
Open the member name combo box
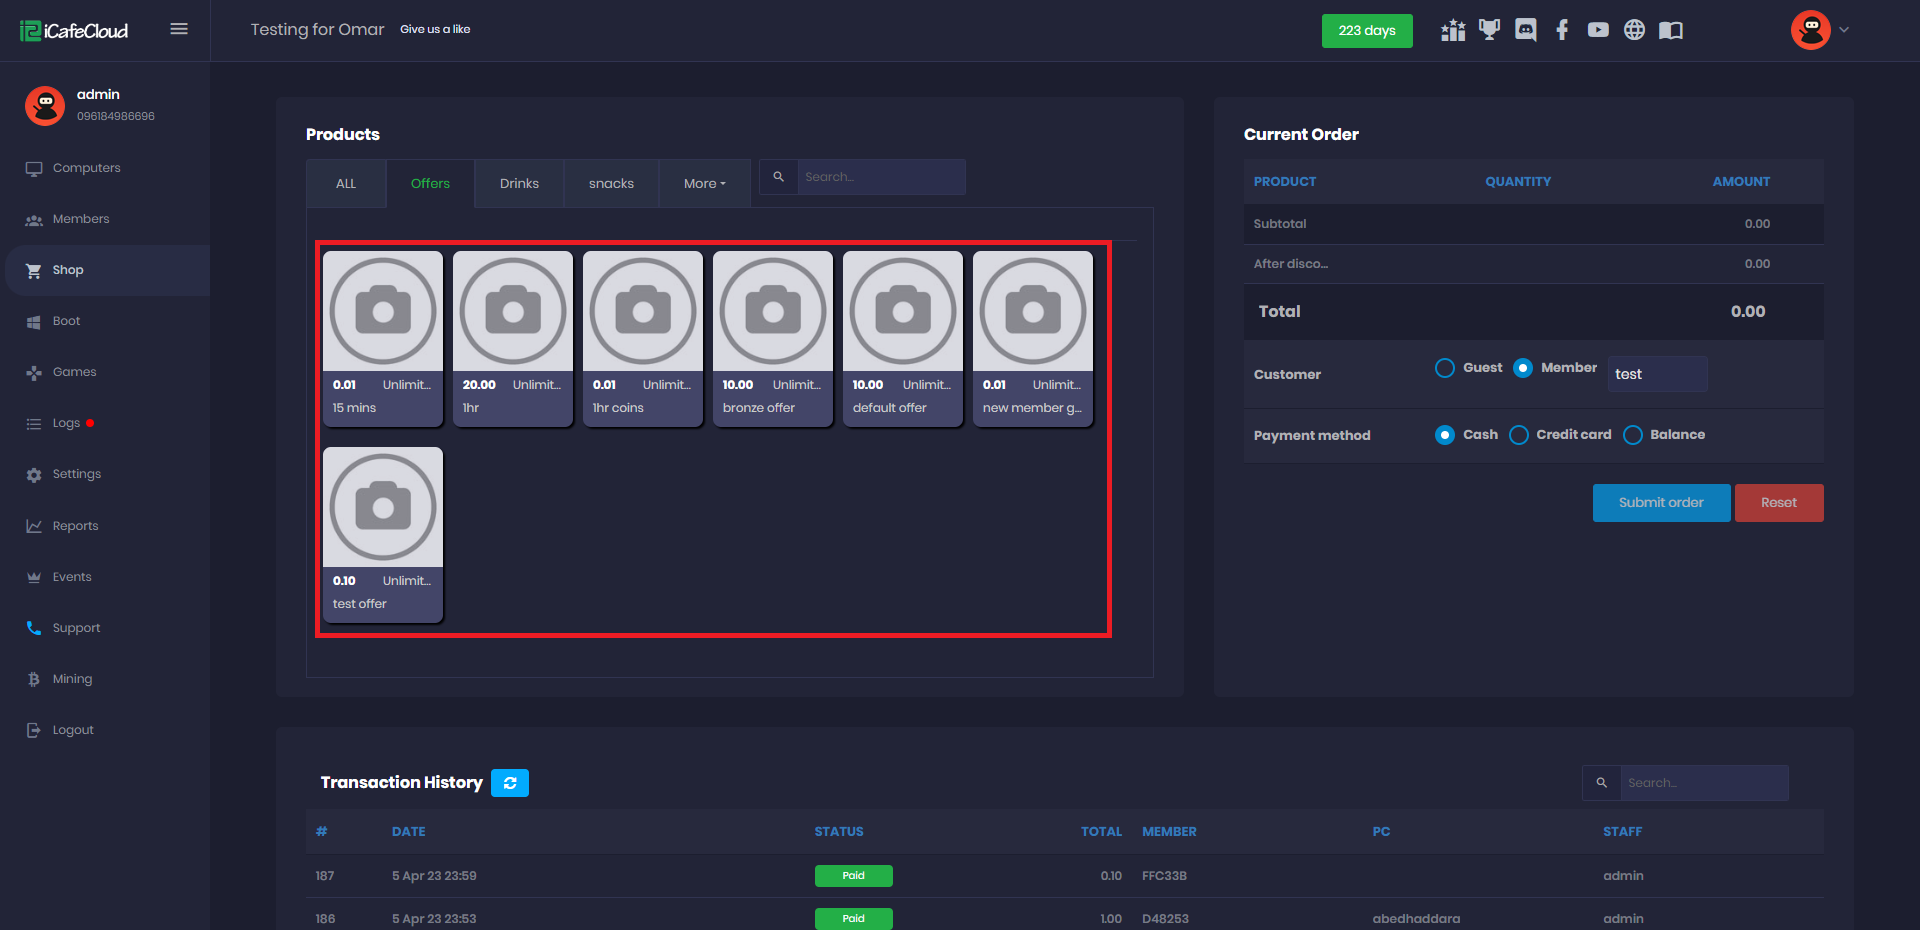tap(1656, 374)
